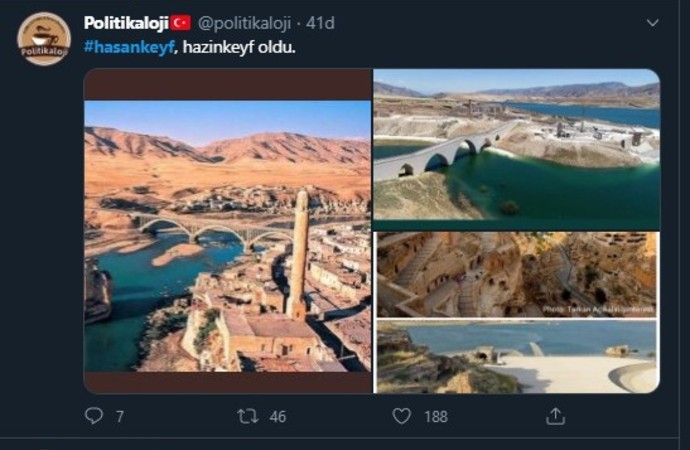Image resolution: width=690 pixels, height=450 pixels.
Task: Reply to the tweet via speech bubble icon
Action: (x=94, y=415)
